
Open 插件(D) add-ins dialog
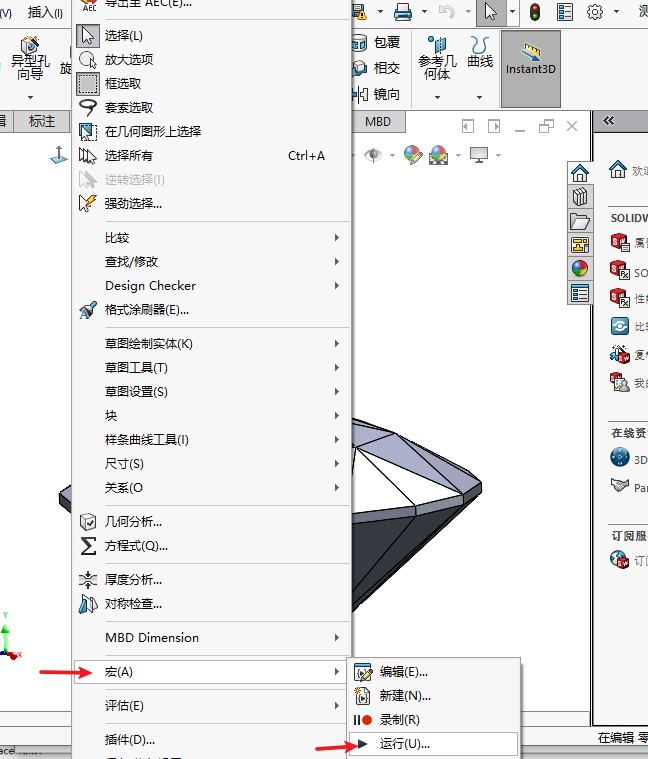click(212, 740)
